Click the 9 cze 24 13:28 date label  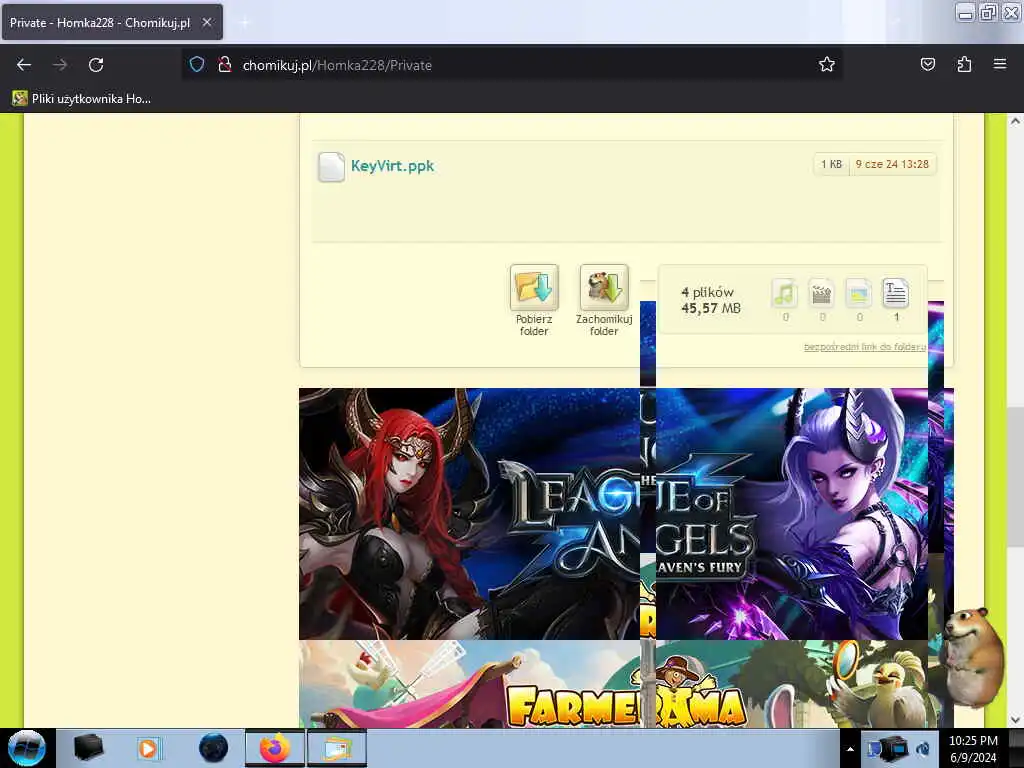[x=892, y=165]
